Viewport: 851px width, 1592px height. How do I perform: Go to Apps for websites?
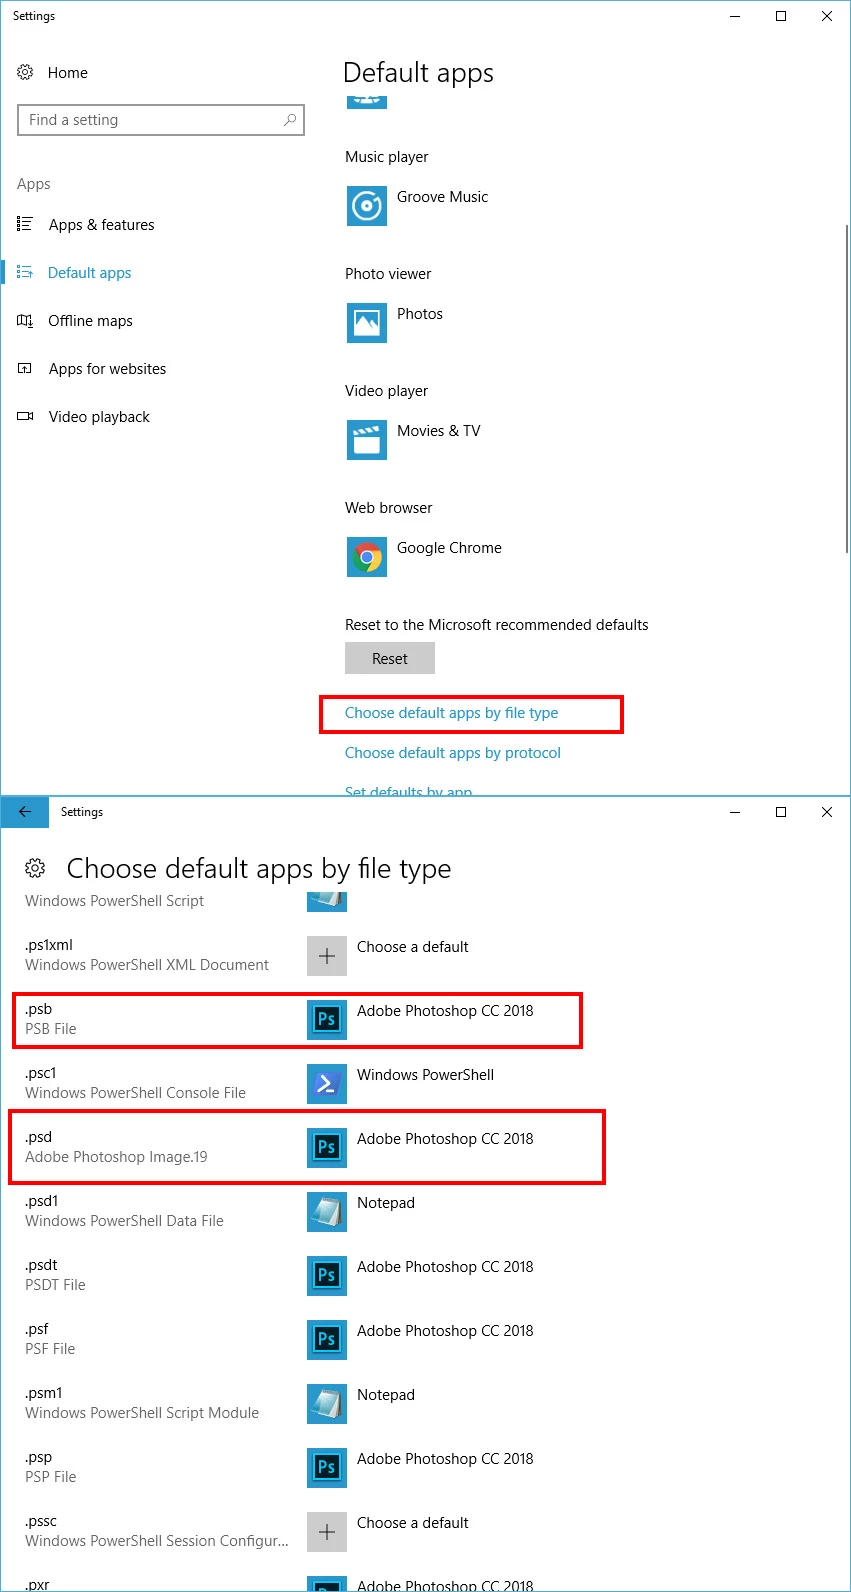tap(107, 368)
